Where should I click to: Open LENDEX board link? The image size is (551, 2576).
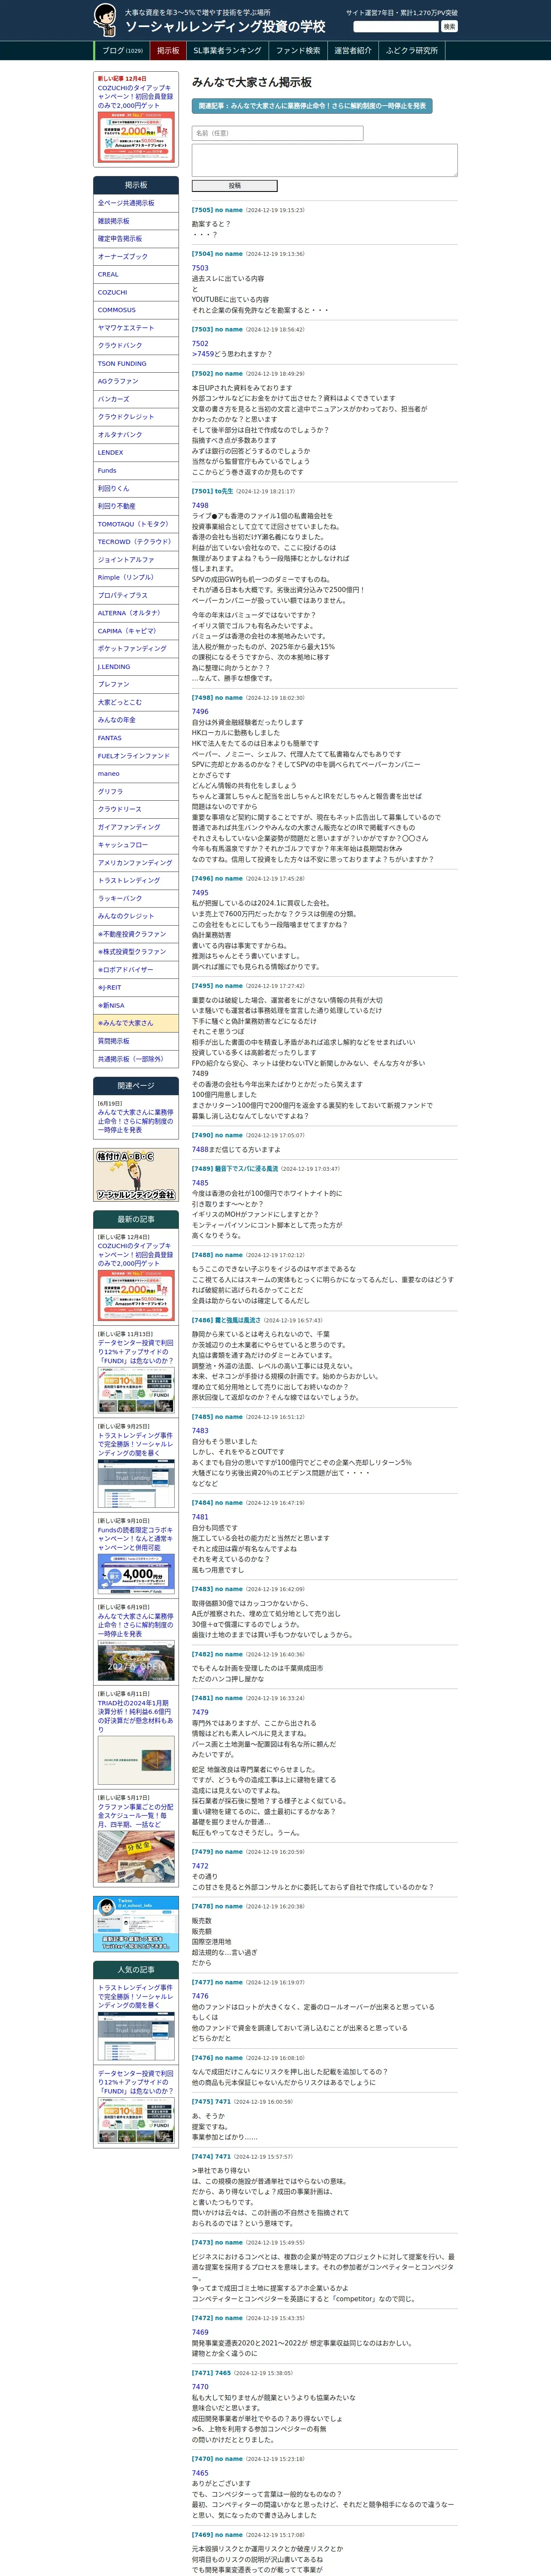pyautogui.click(x=136, y=453)
